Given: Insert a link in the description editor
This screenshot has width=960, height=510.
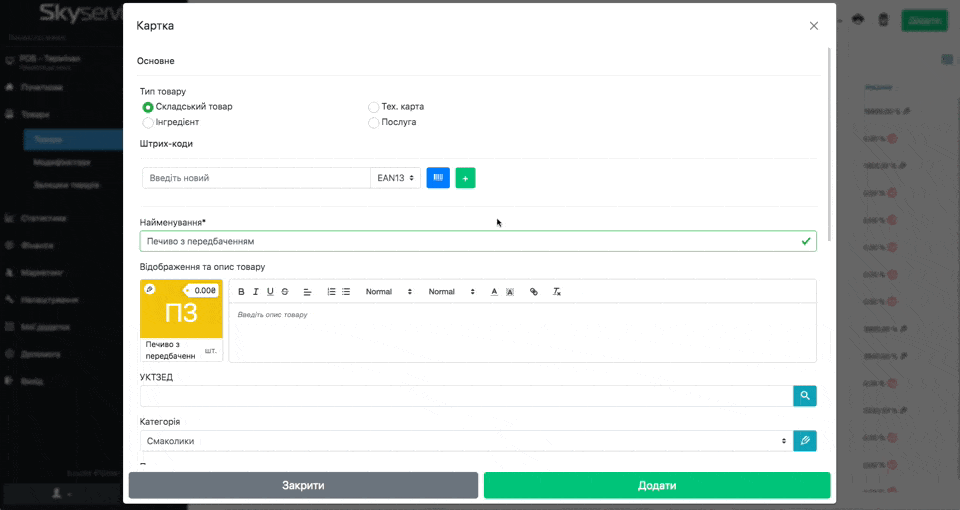Looking at the screenshot, I should [533, 292].
